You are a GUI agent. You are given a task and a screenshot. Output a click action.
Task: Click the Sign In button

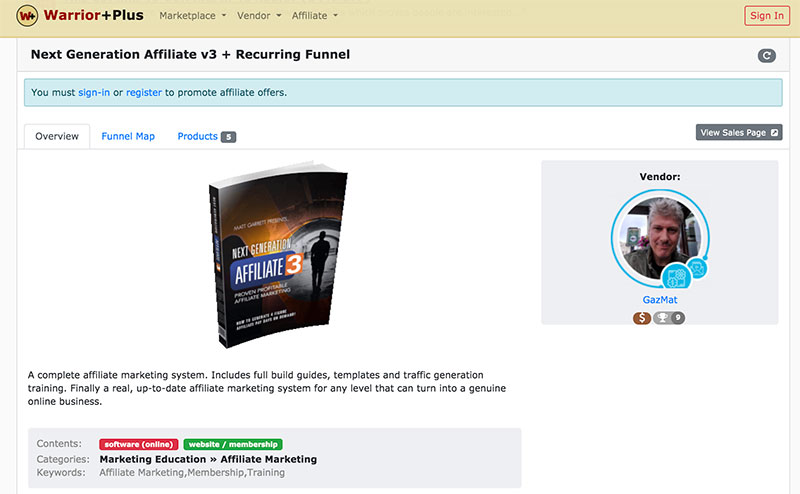(x=766, y=16)
